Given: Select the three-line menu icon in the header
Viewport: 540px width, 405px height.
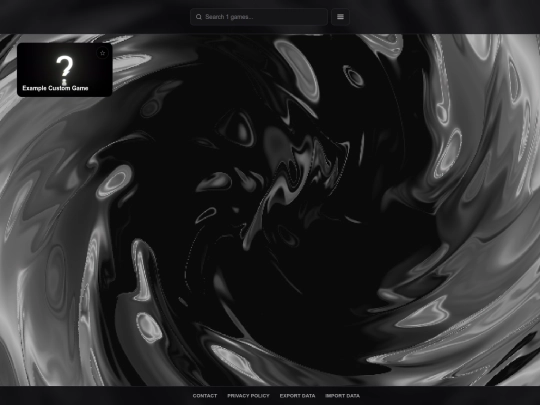Looking at the screenshot, I should [x=340, y=17].
